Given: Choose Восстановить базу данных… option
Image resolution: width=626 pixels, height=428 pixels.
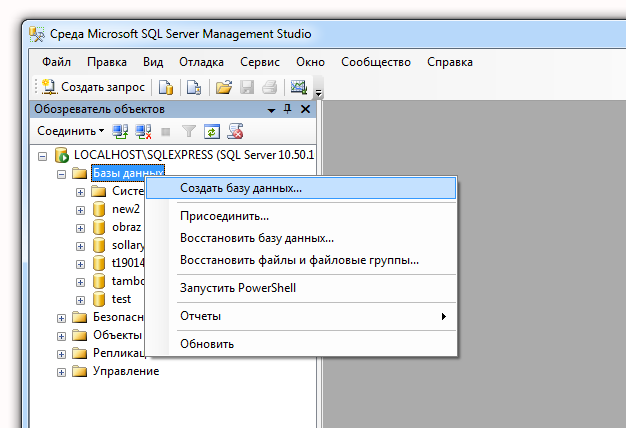Looking at the screenshot, I should click(301, 238).
